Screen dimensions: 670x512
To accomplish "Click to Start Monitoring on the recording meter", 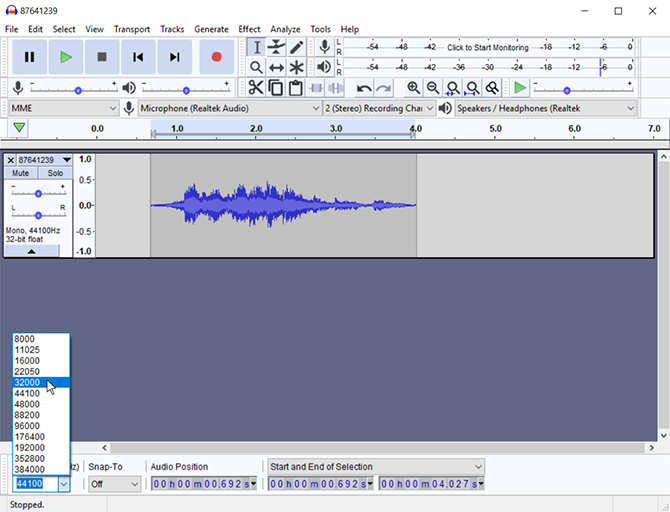I will click(489, 47).
